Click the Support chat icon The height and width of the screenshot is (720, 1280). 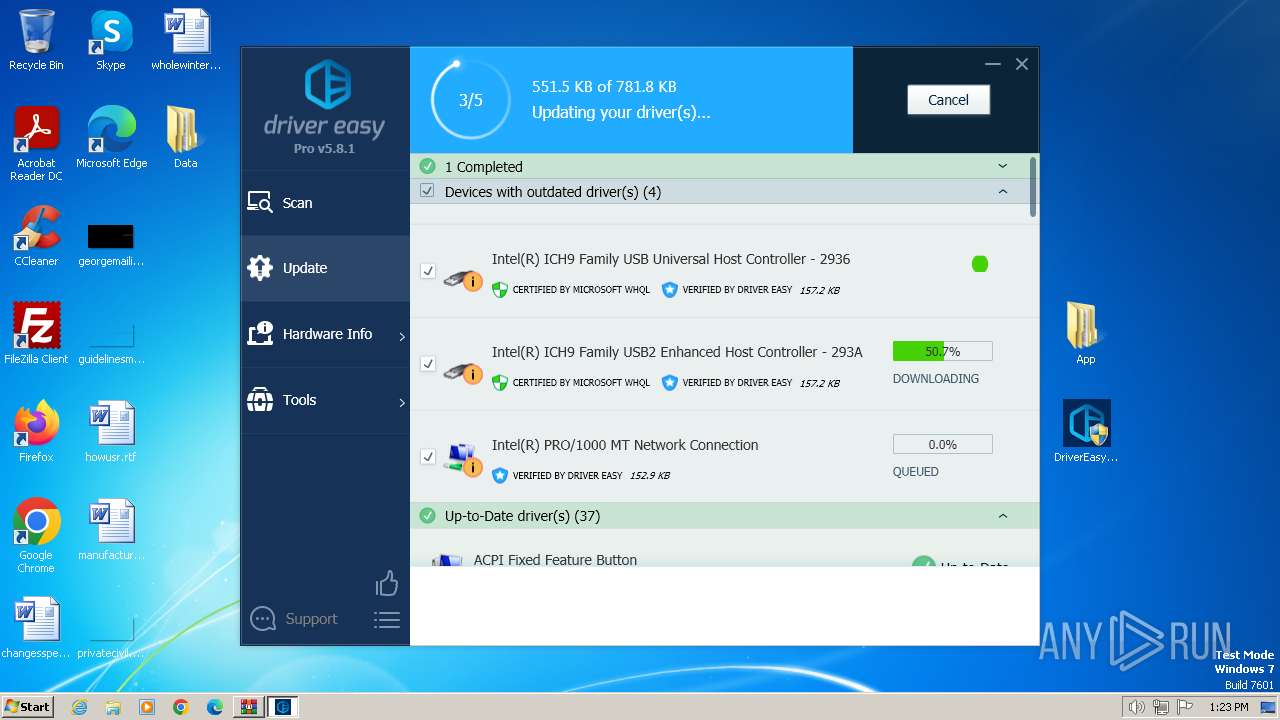[263, 619]
